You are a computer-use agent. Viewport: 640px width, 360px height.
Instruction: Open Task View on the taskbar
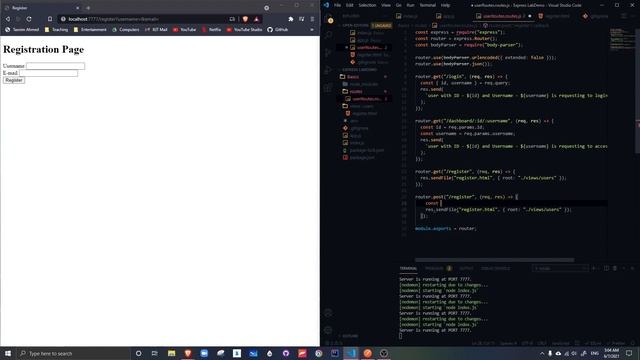[x=155, y=353]
